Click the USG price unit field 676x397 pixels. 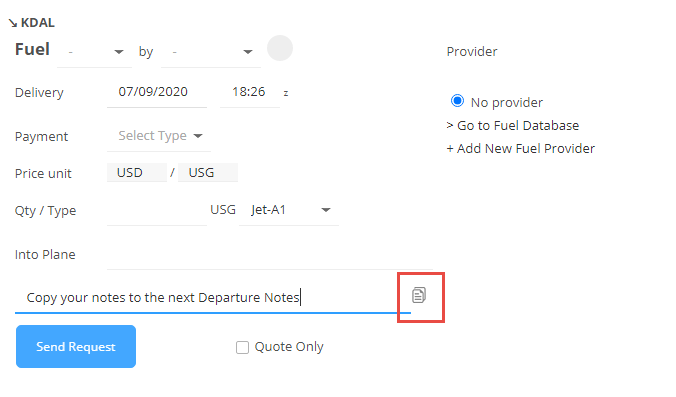pyautogui.click(x=208, y=172)
